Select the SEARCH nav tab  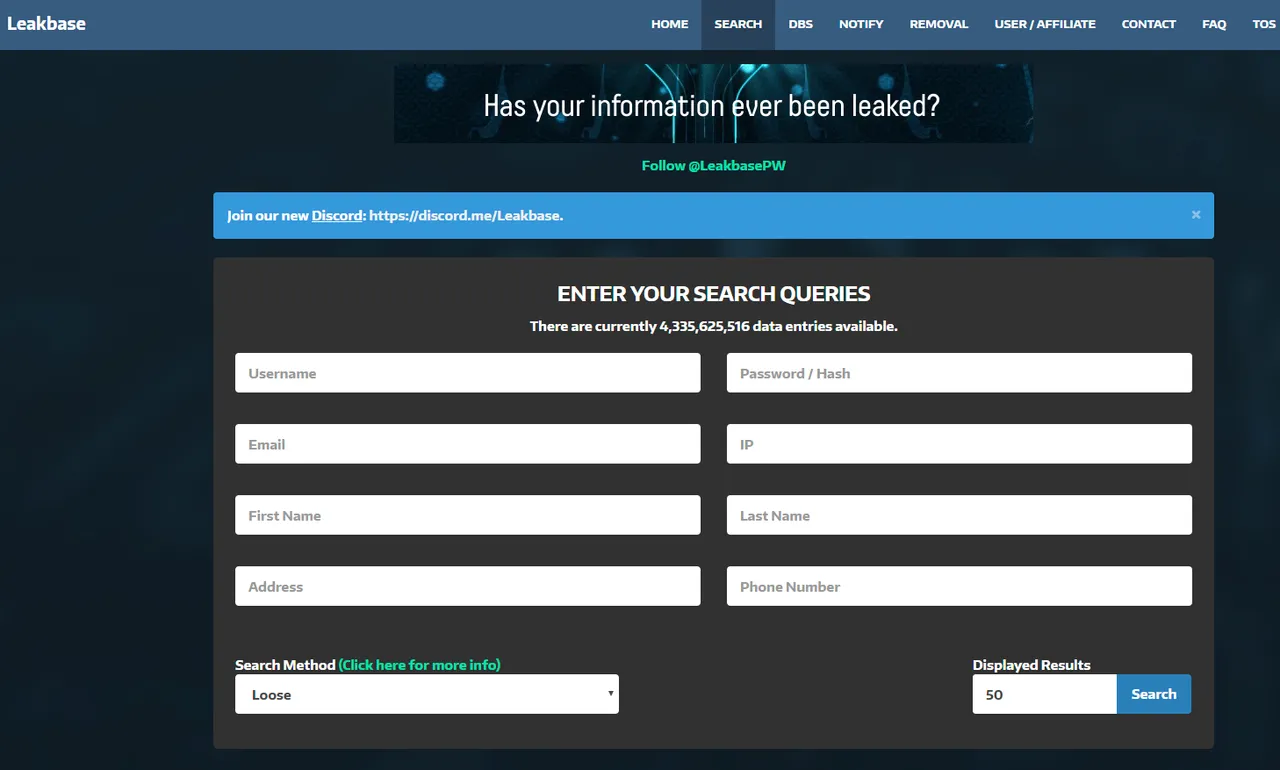[x=738, y=24]
